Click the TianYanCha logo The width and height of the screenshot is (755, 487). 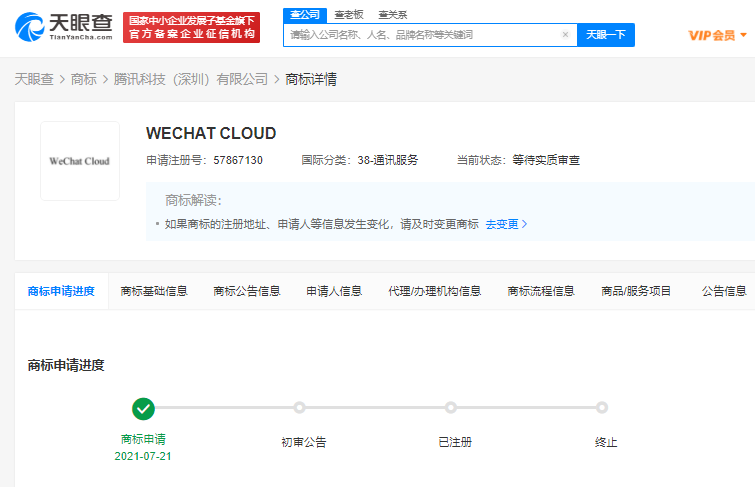tap(61, 28)
